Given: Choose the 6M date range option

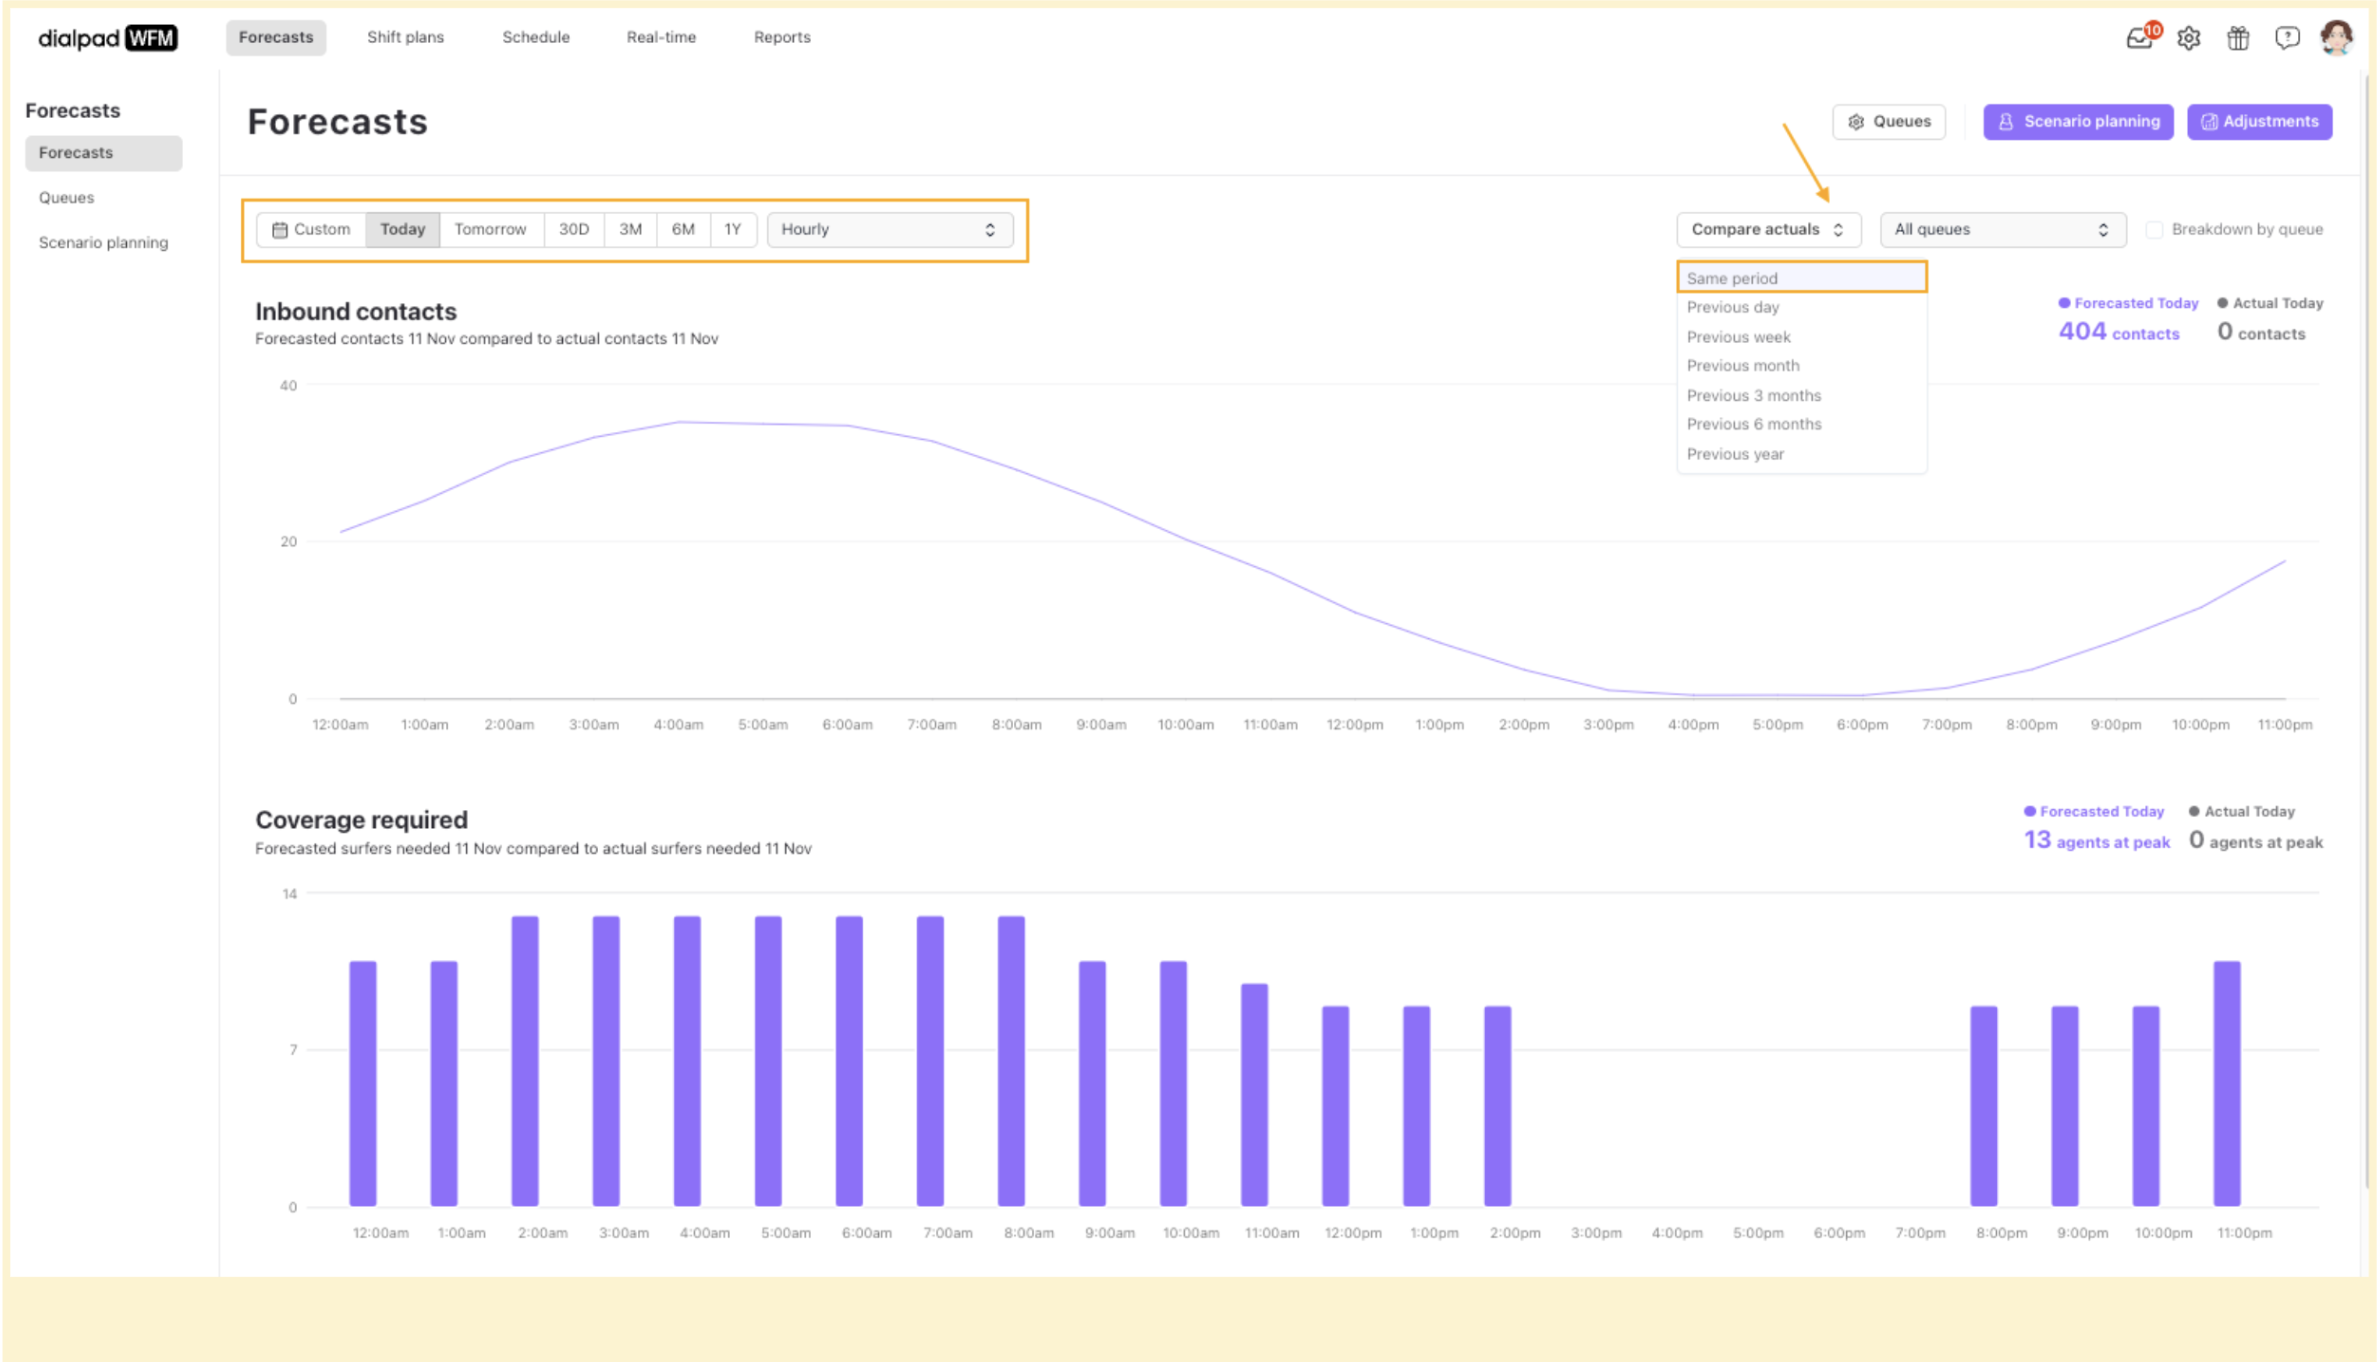Looking at the screenshot, I should (x=683, y=229).
